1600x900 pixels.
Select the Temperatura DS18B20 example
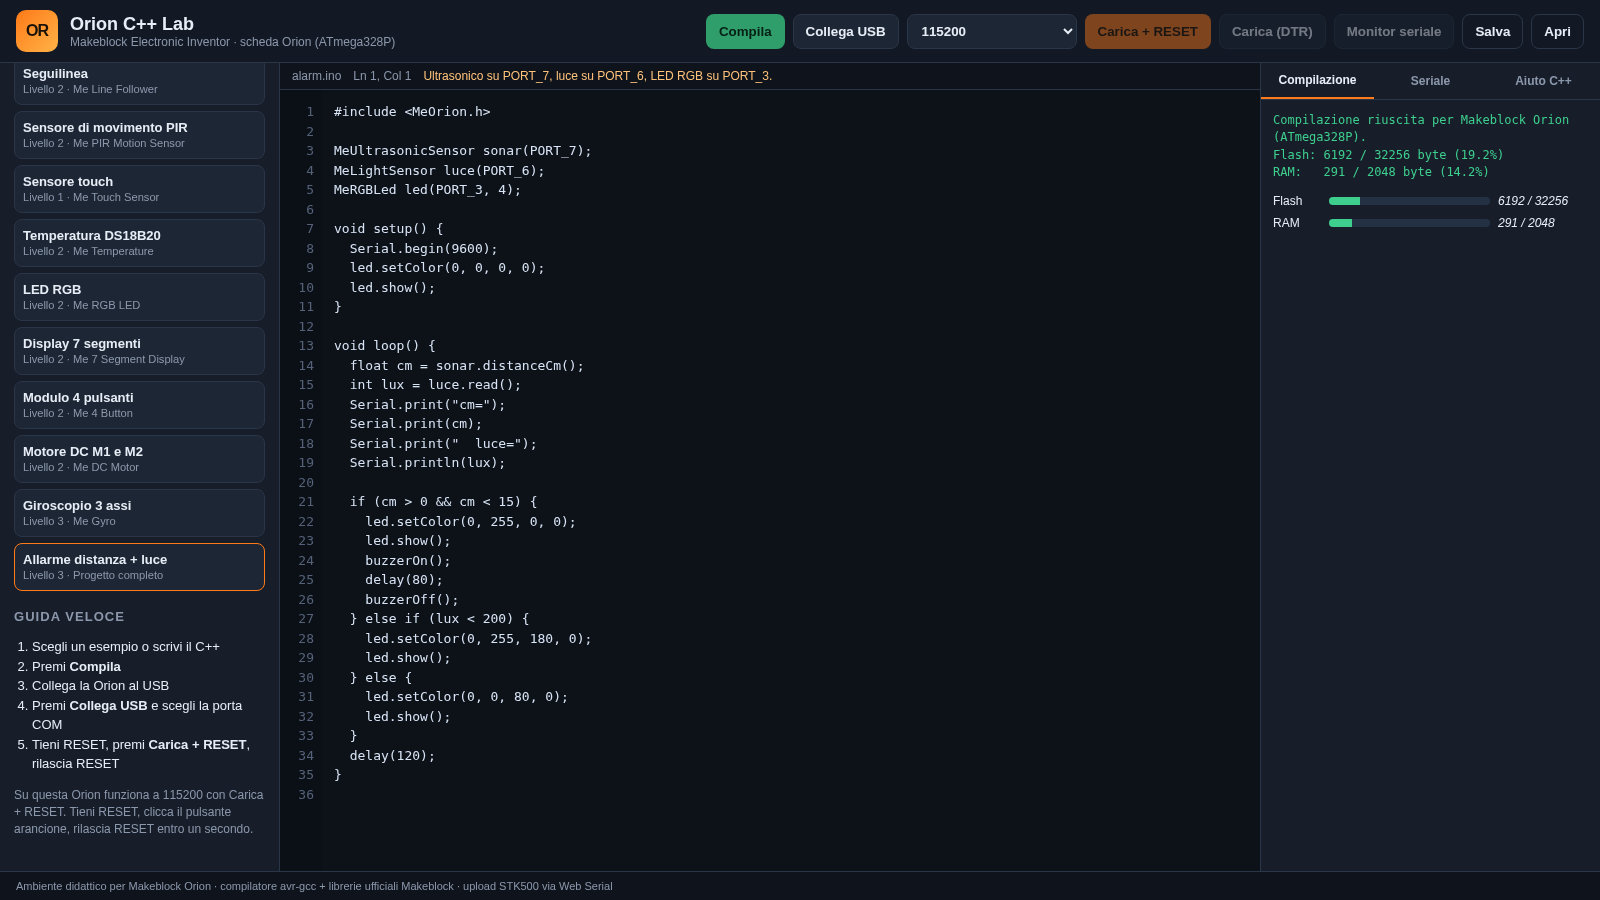(139, 243)
